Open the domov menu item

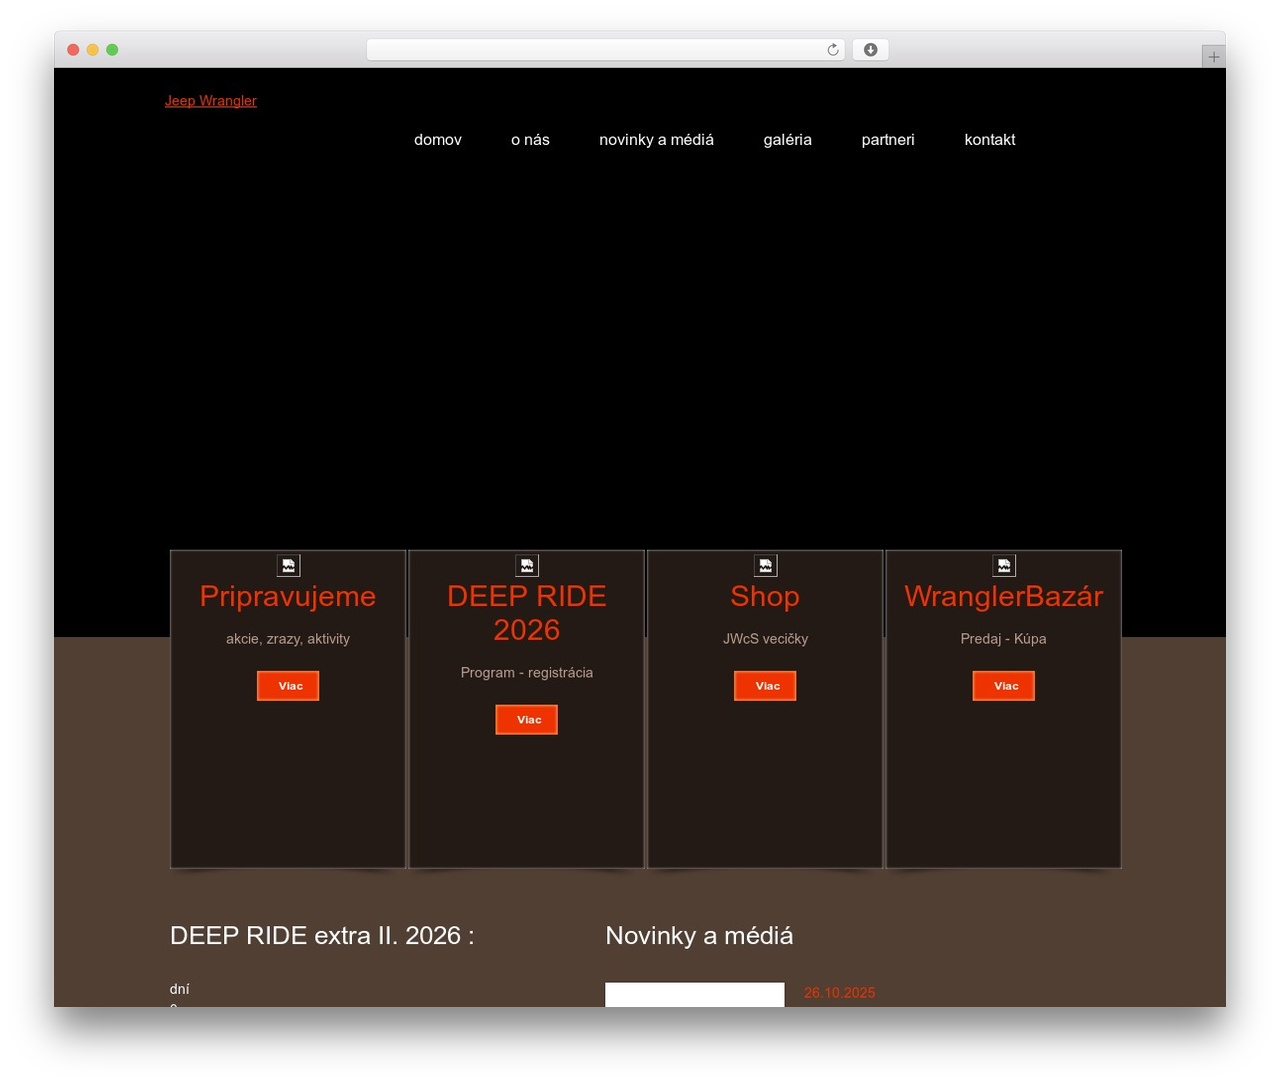(x=438, y=140)
